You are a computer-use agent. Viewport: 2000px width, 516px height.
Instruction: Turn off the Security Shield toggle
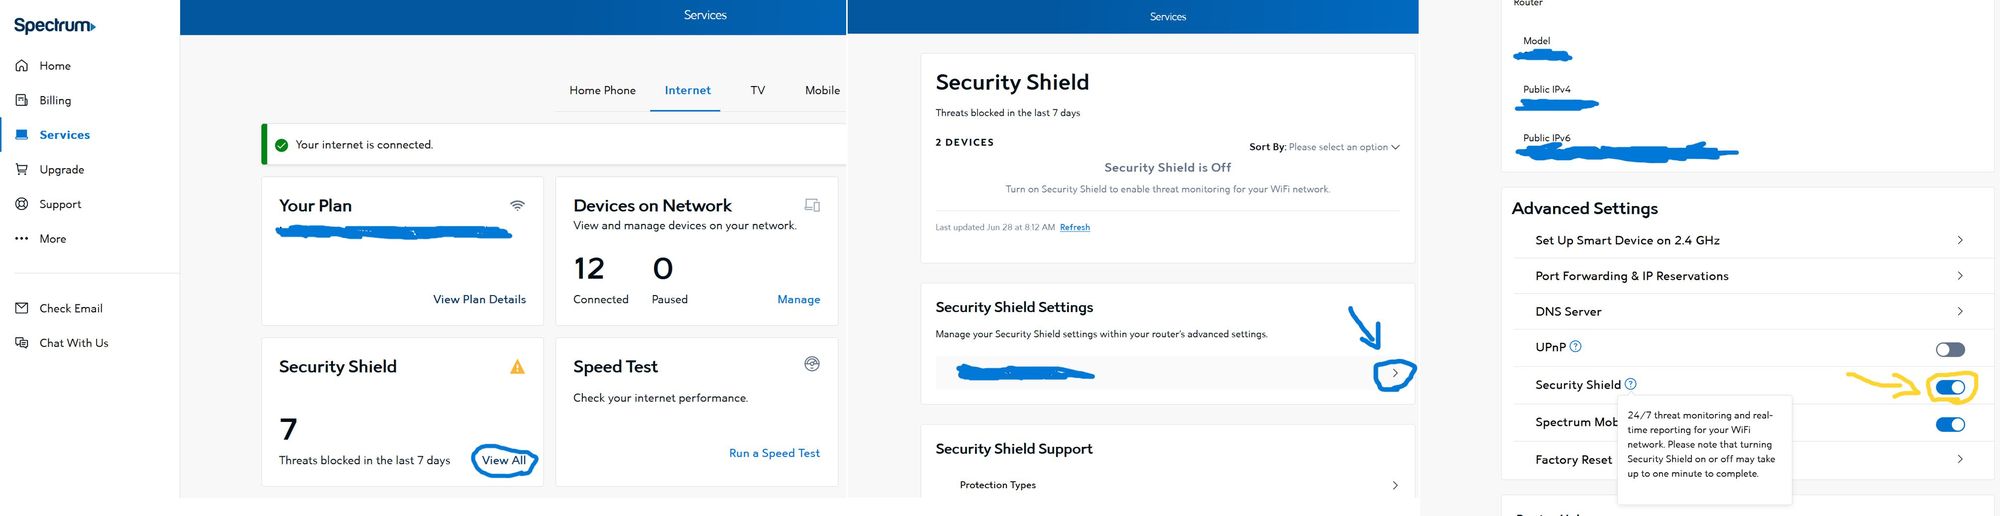(x=1950, y=387)
